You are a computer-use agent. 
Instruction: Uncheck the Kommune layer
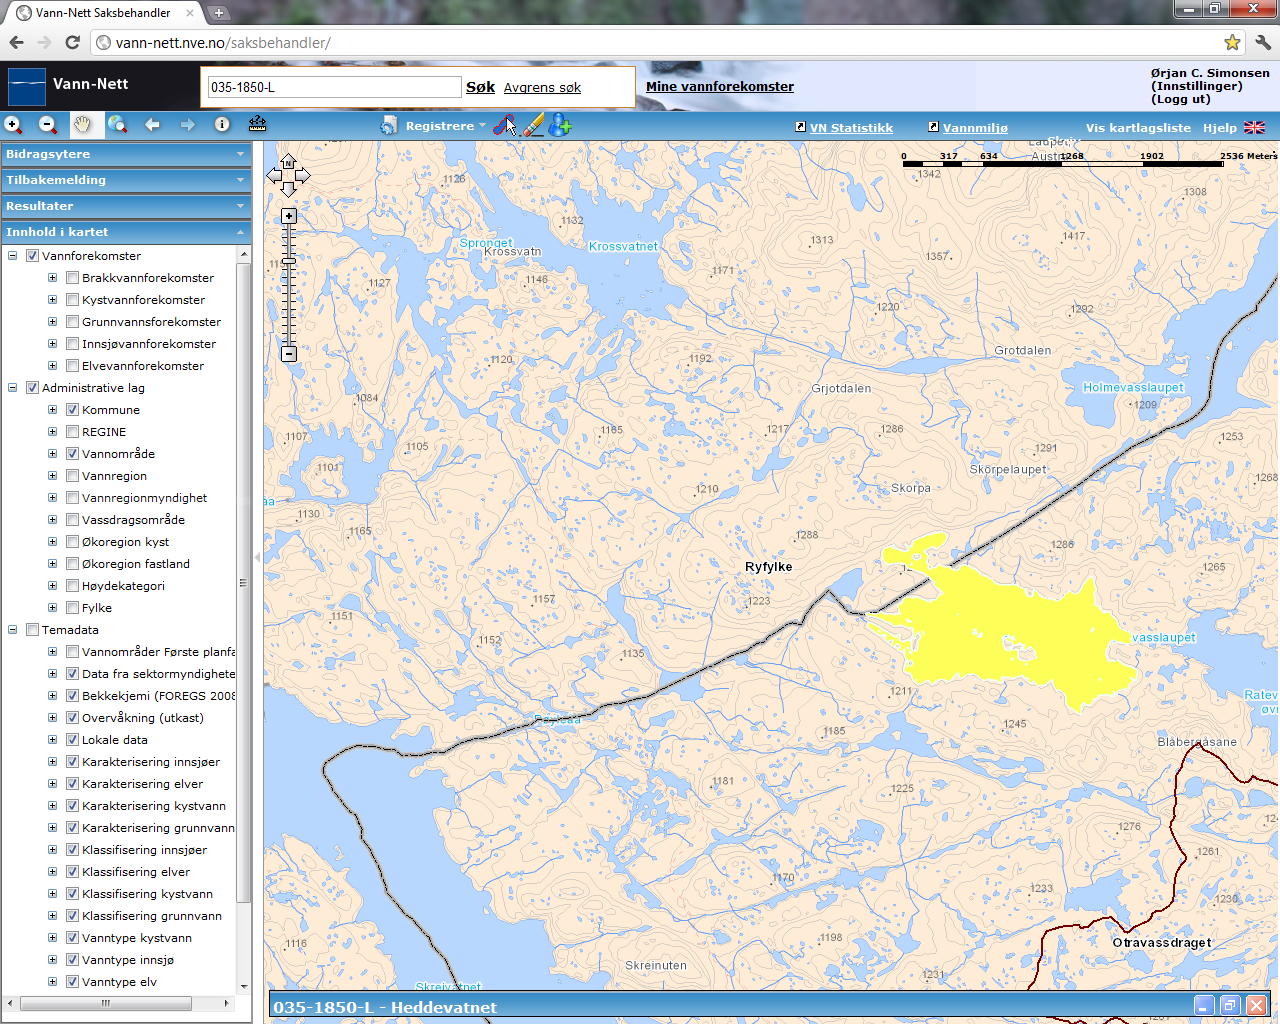[x=72, y=410]
